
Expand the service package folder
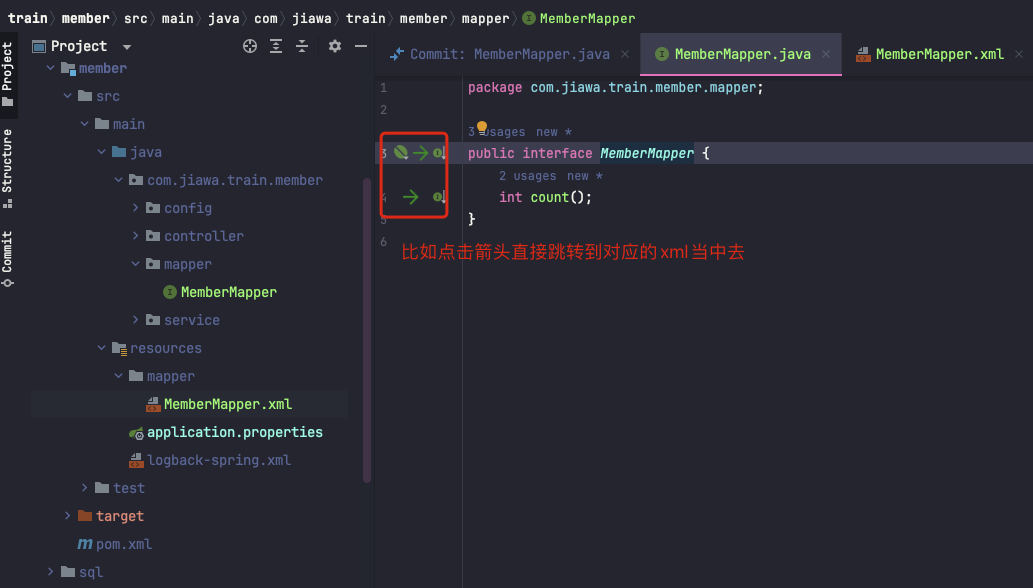click(135, 320)
